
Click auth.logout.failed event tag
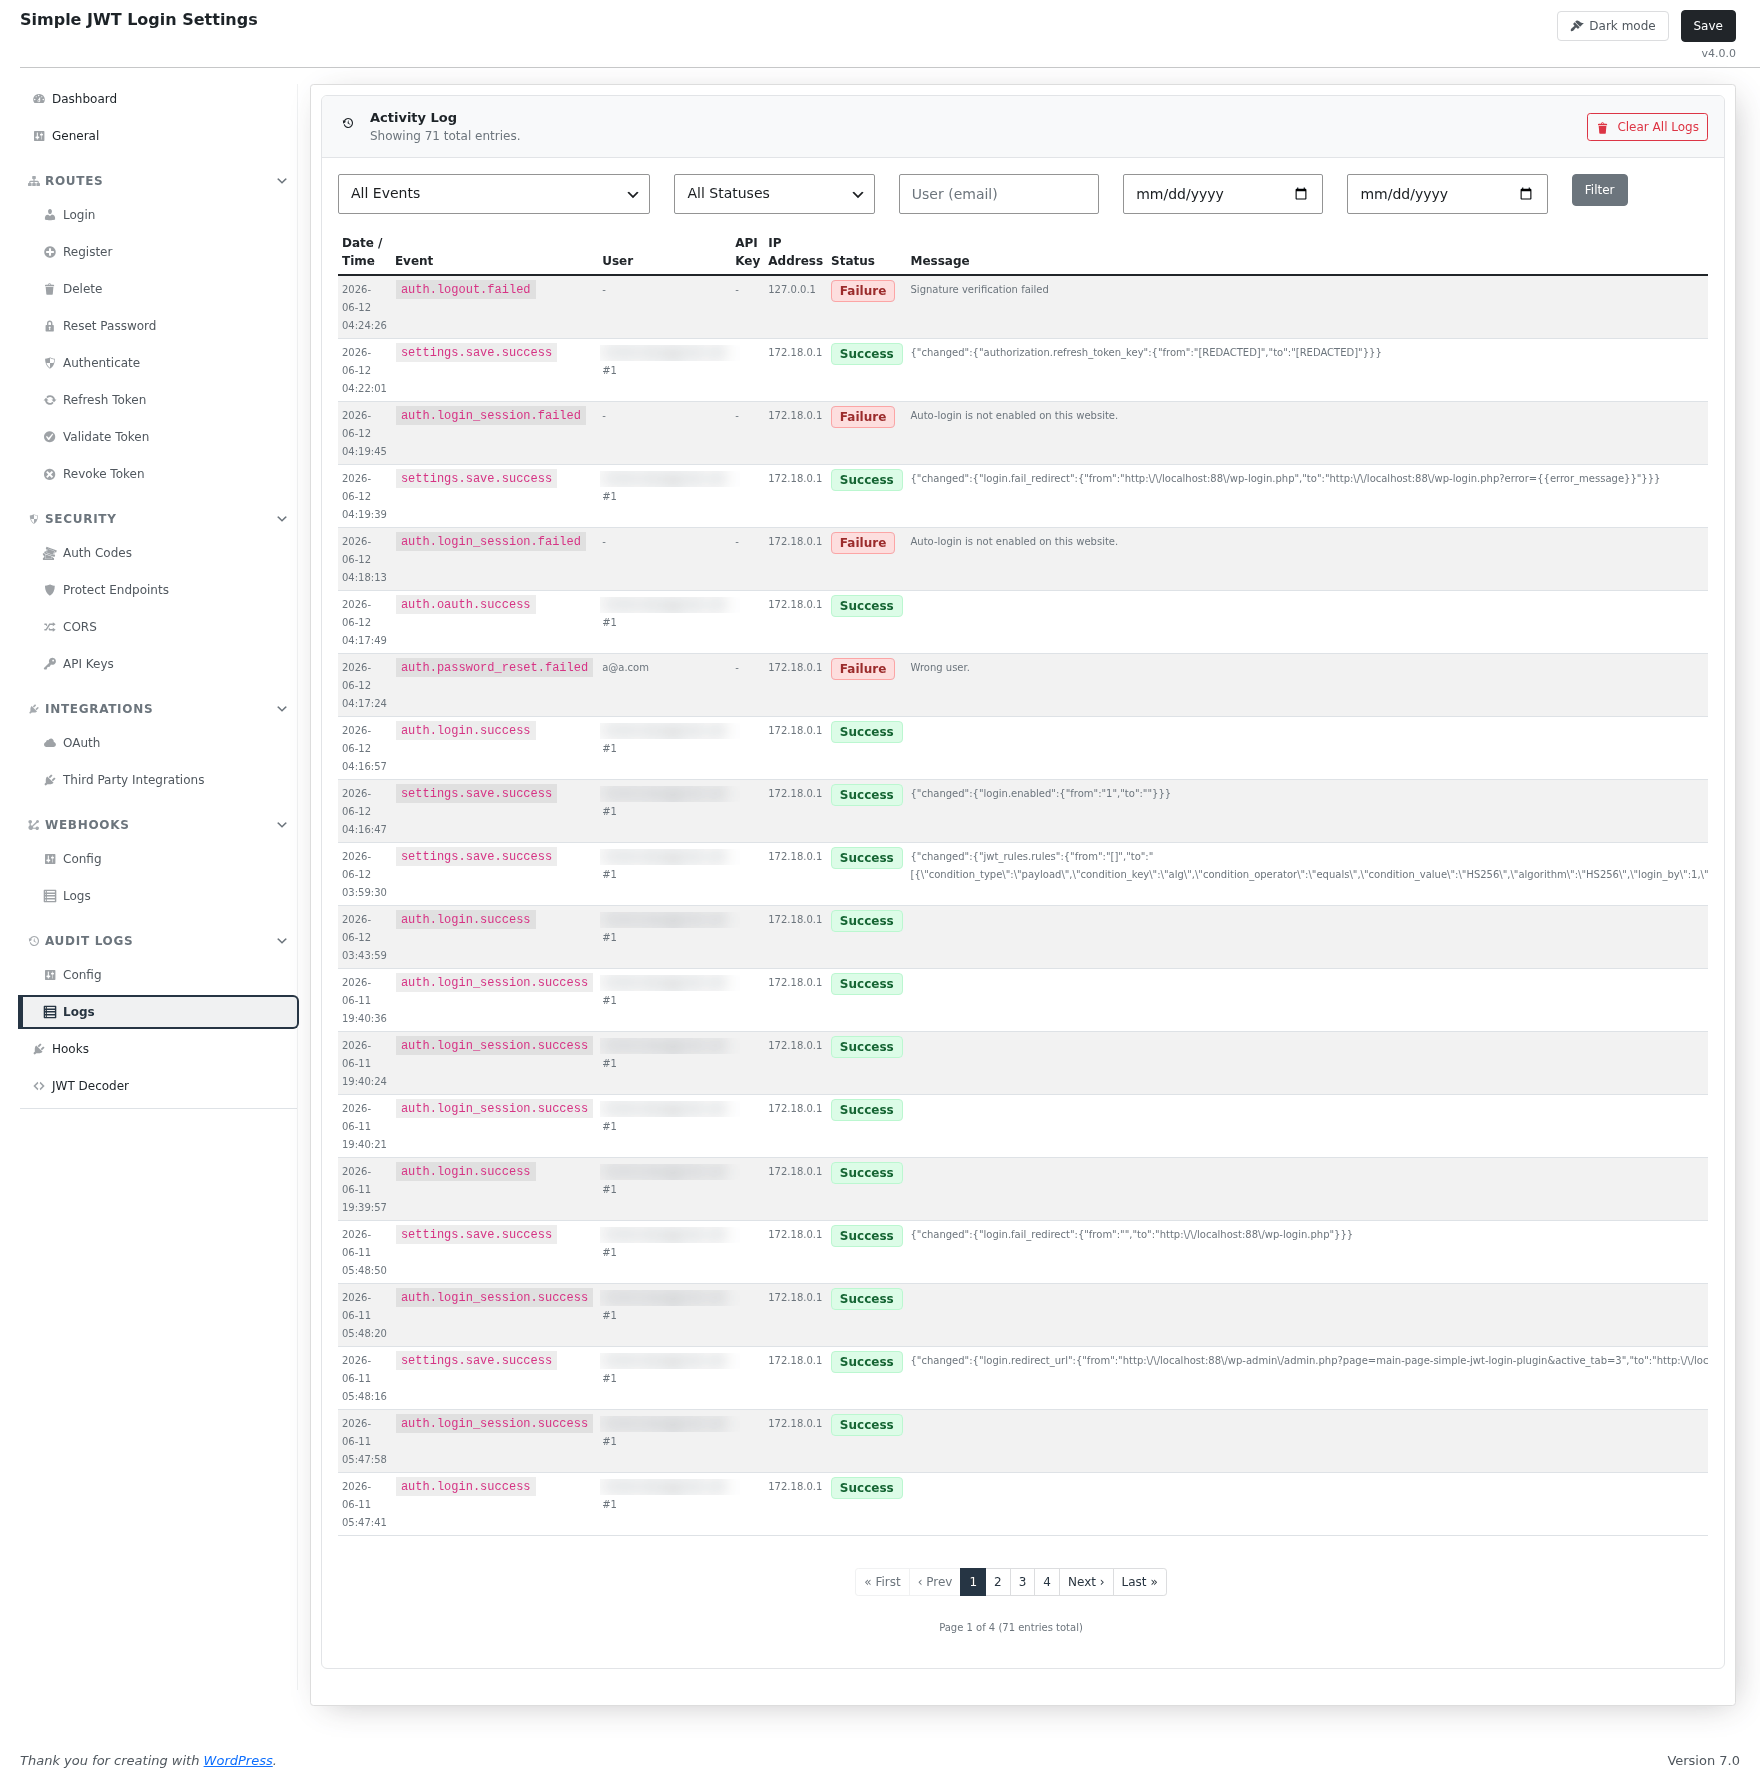tap(466, 289)
